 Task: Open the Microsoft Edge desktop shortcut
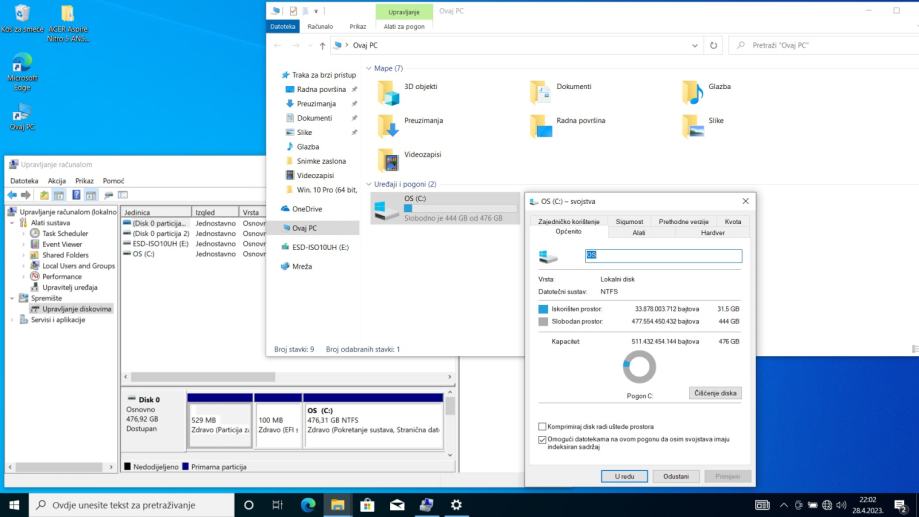22,72
